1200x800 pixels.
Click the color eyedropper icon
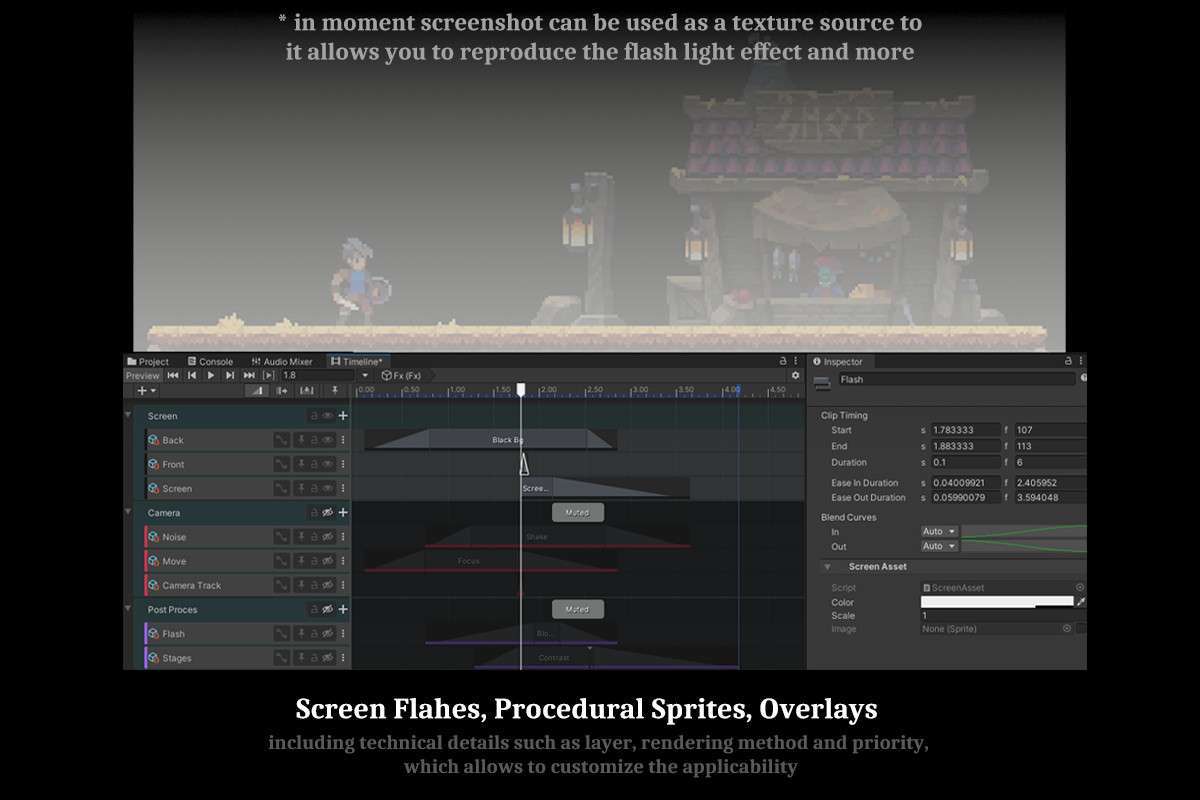point(1081,602)
